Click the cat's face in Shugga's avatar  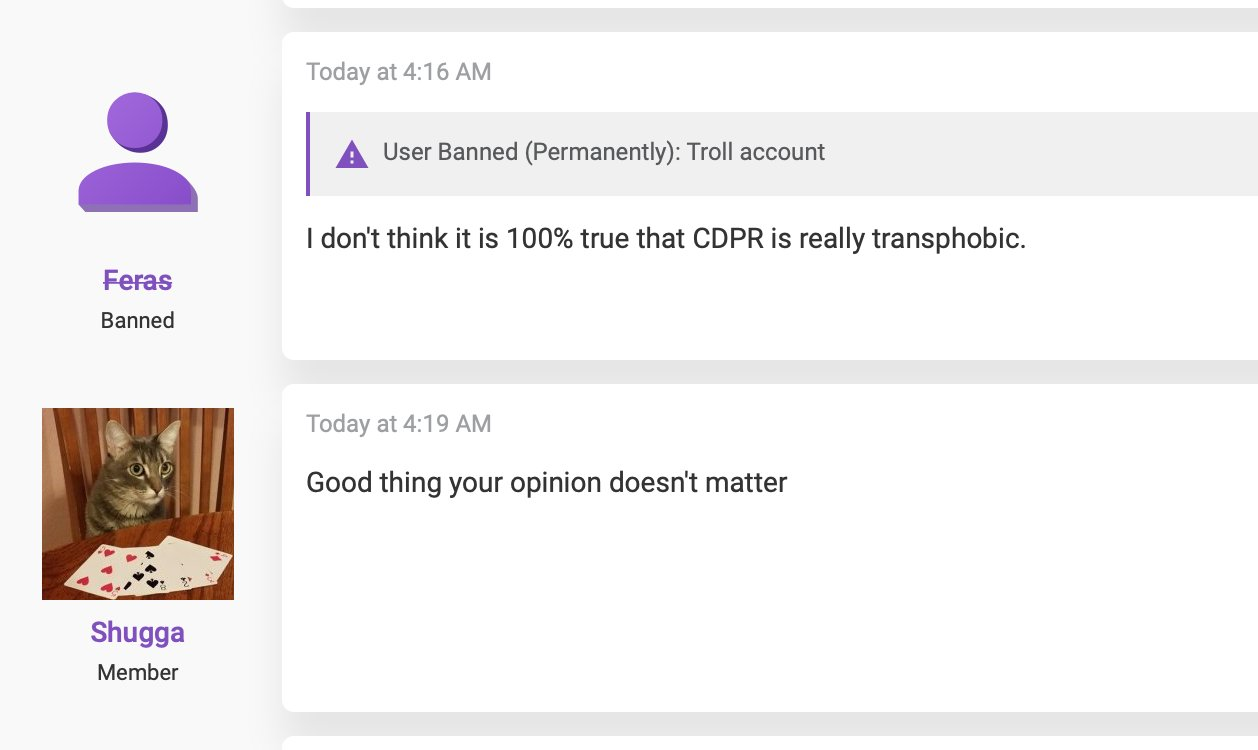point(140,472)
